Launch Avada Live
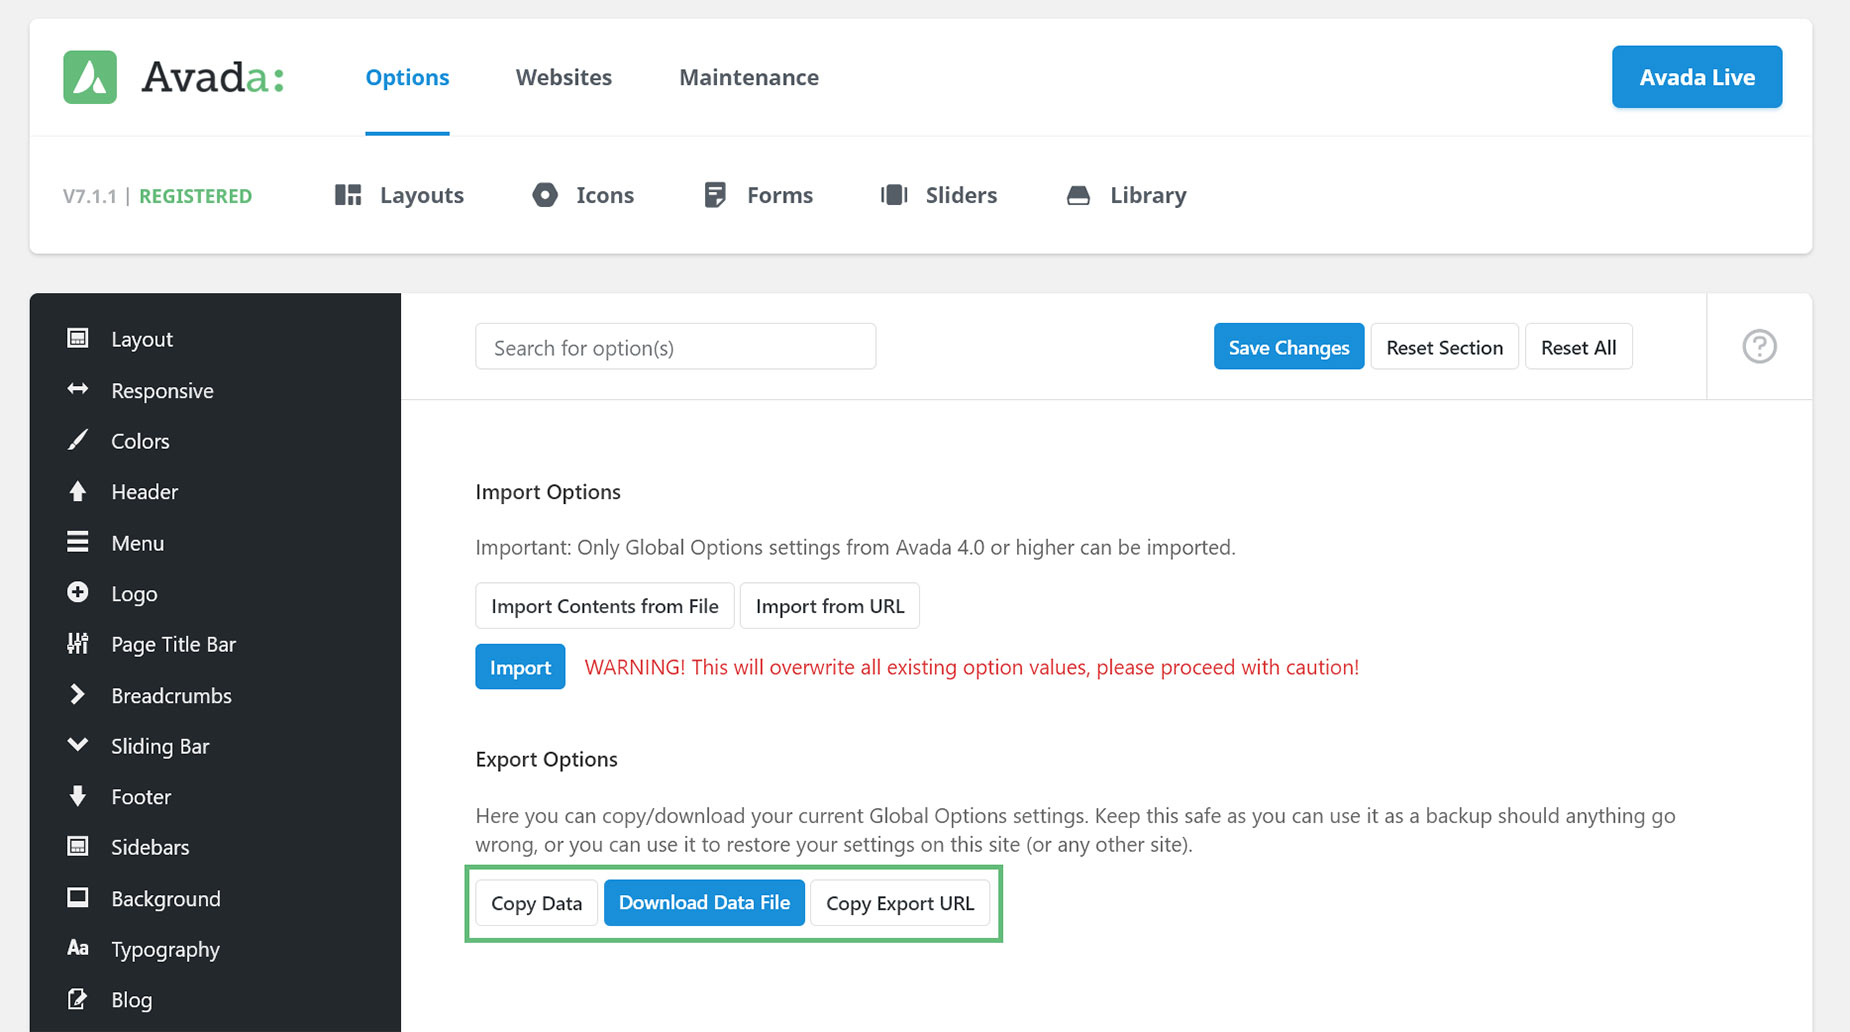 pos(1697,77)
